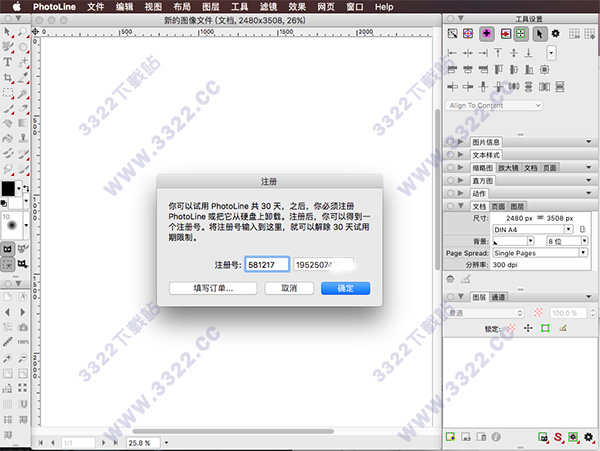The height and width of the screenshot is (451, 600).
Task: Activate the magenta plus layer mode icon
Action: coord(486,34)
